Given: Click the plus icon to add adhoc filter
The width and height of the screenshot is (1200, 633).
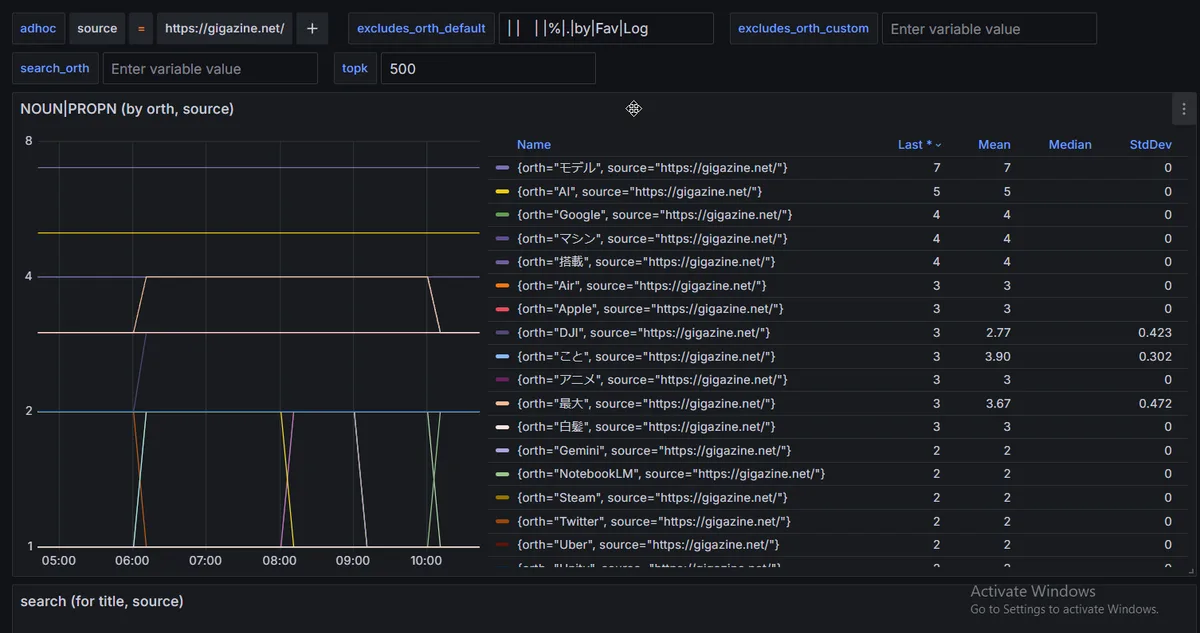Looking at the screenshot, I should pyautogui.click(x=312, y=29).
